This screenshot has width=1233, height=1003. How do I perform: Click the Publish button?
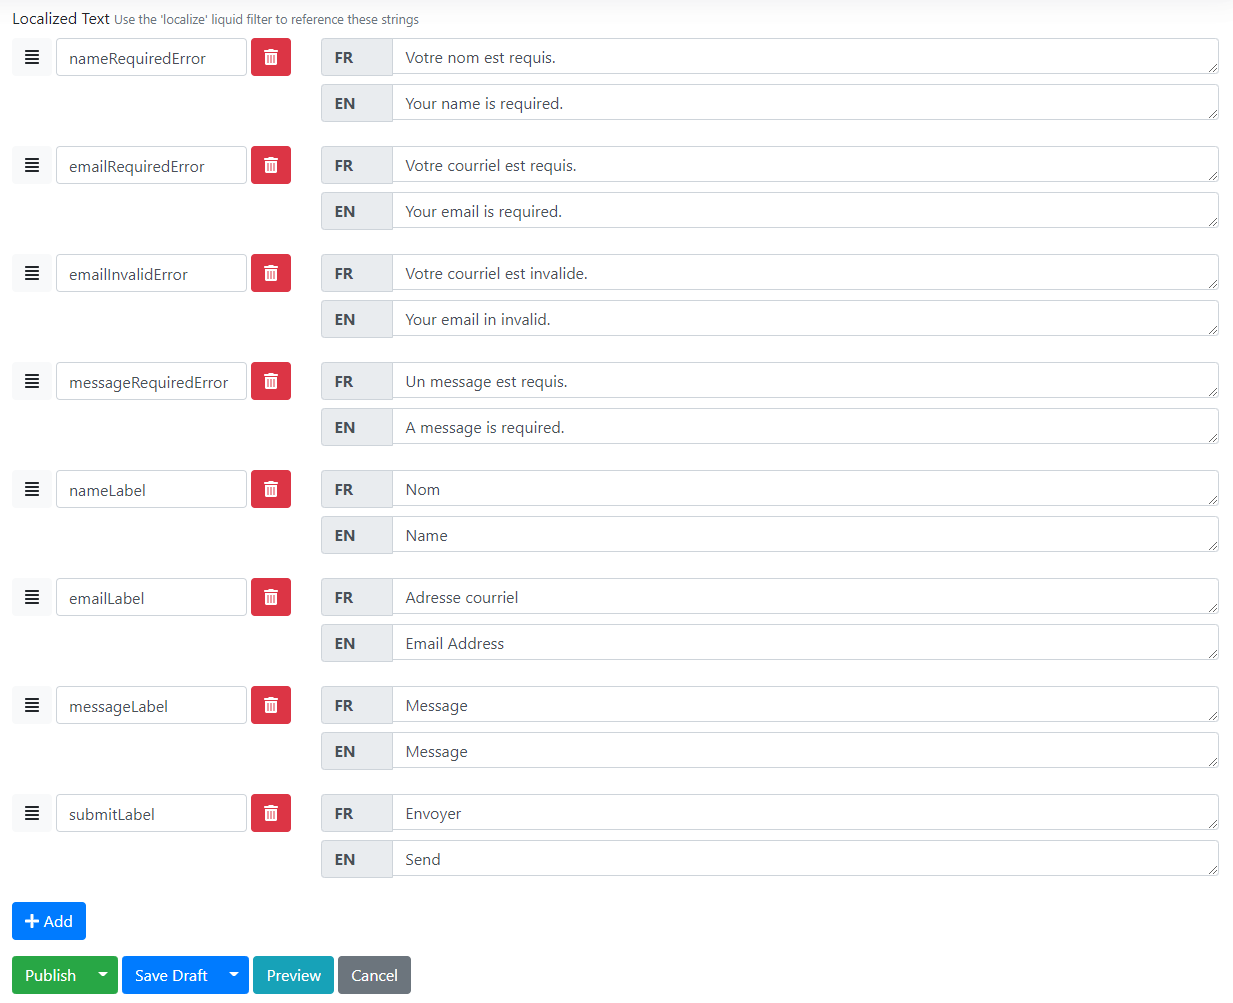(50, 975)
